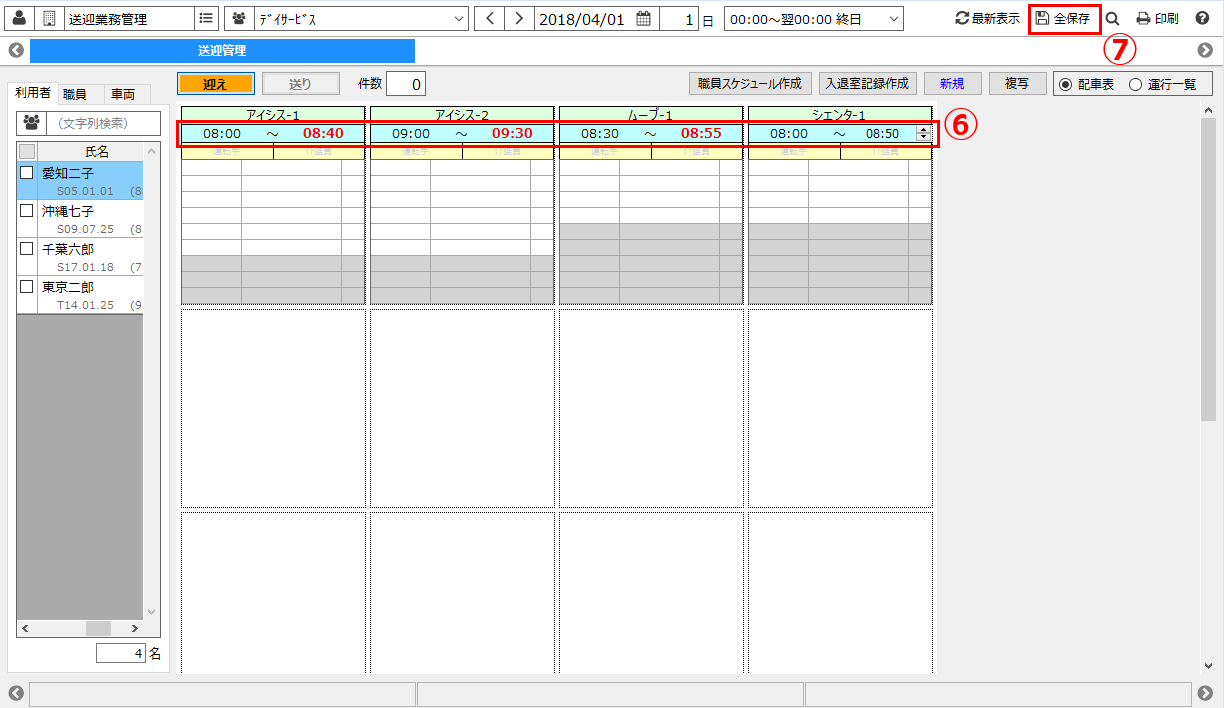This screenshot has width=1224, height=708.
Task: Open the list menu icon beside 送迎業務管理
Action: coord(205,18)
